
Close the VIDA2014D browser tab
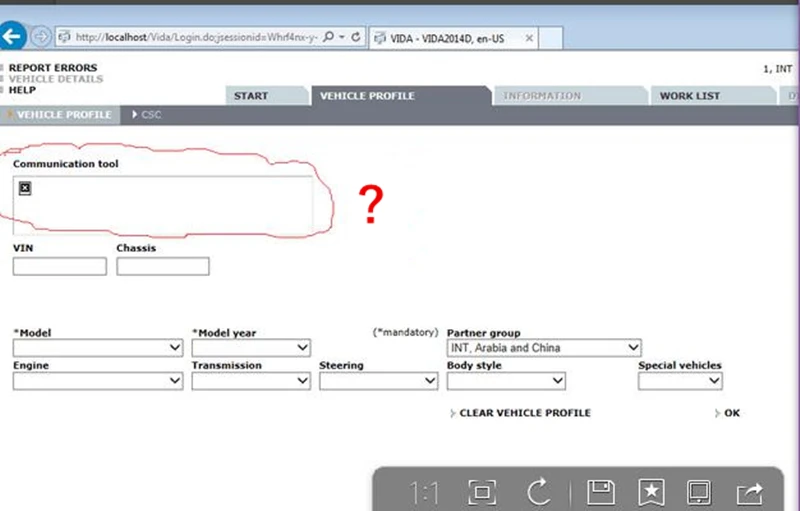pyautogui.click(x=529, y=38)
